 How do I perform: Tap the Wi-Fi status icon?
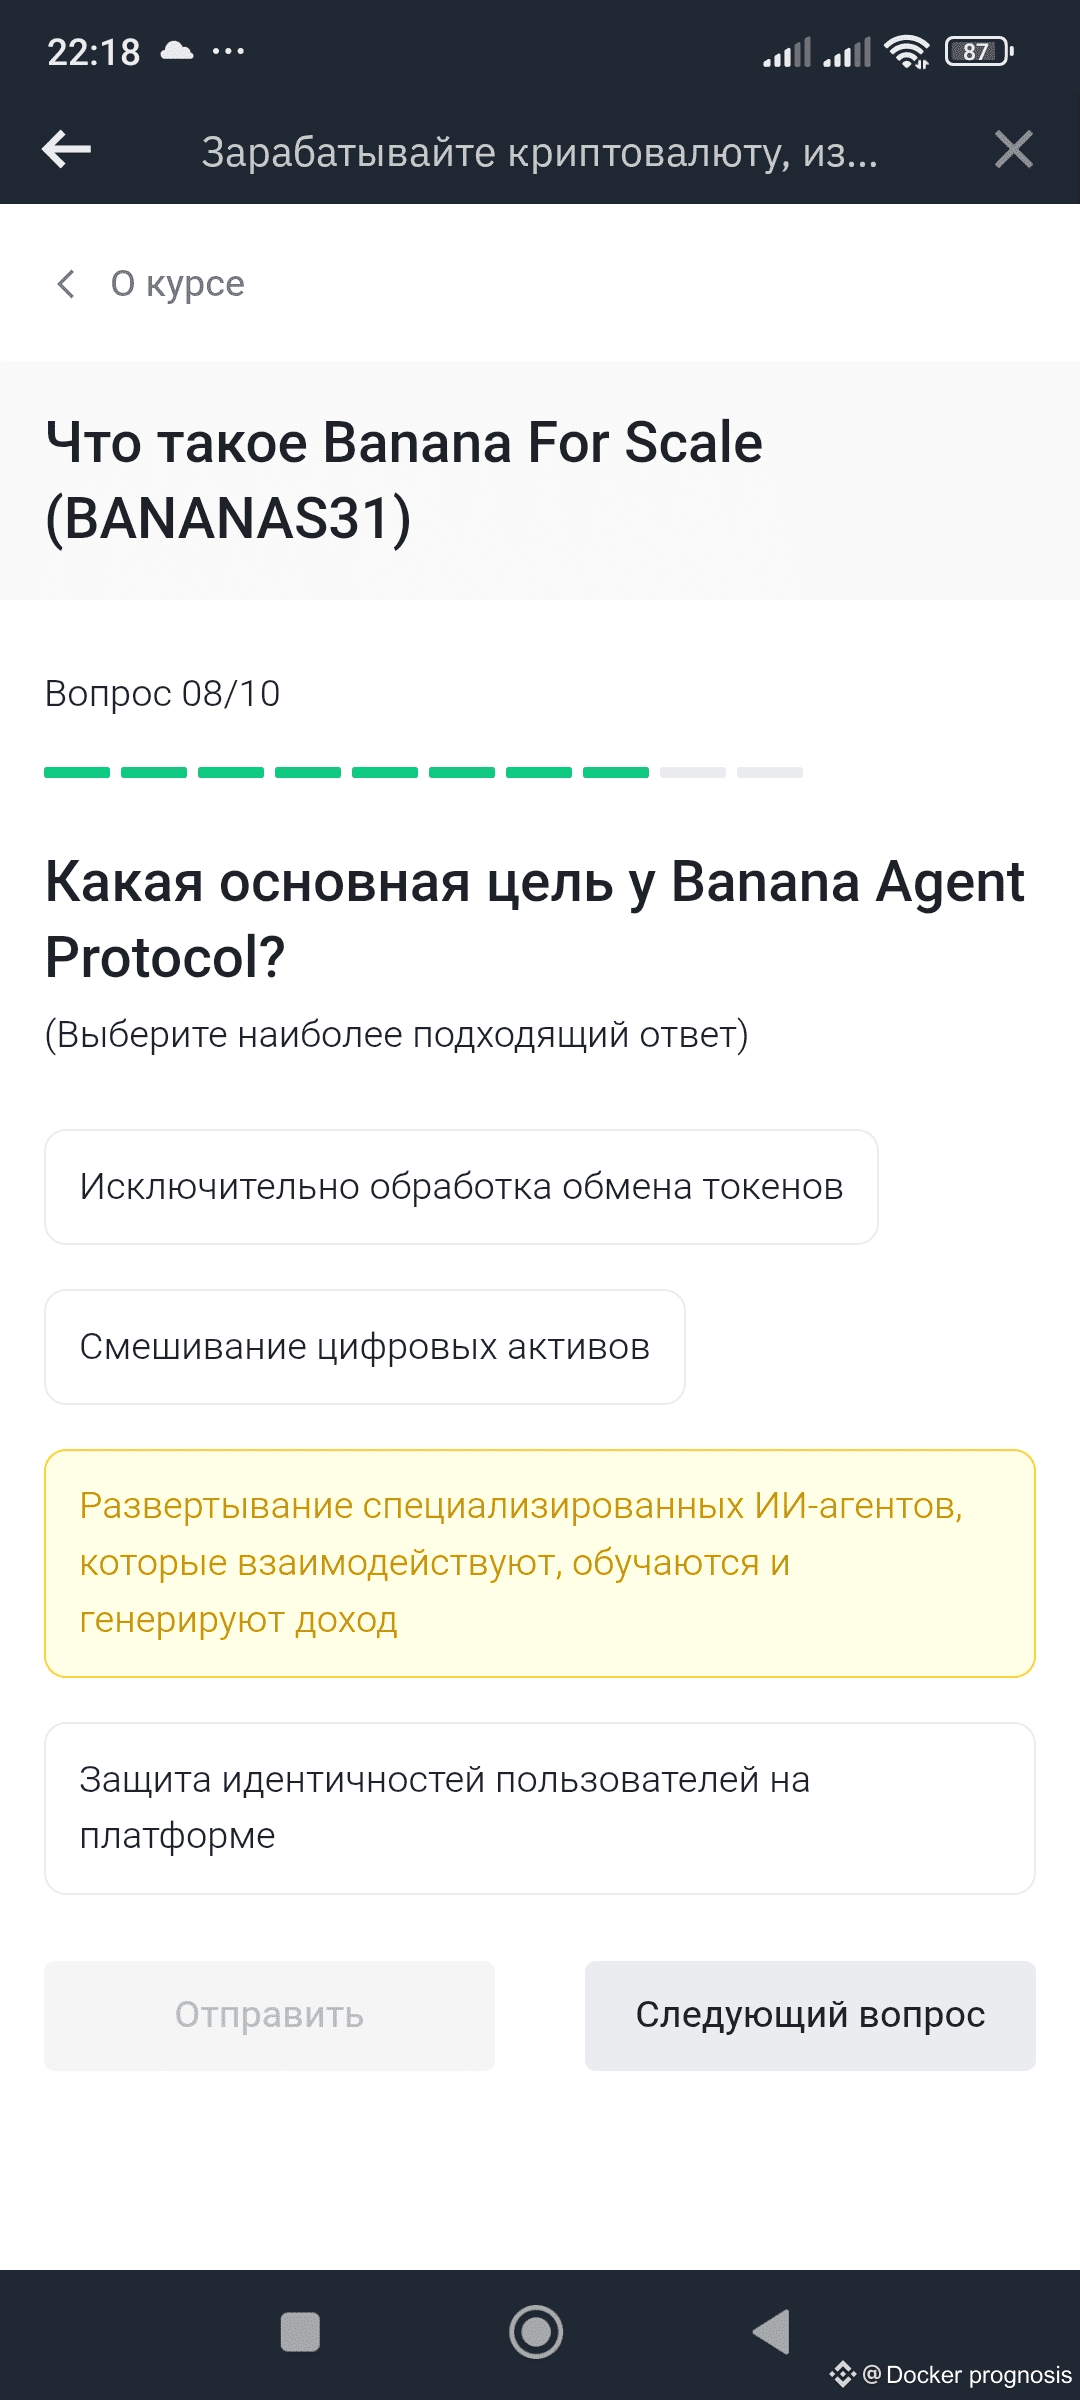point(907,51)
